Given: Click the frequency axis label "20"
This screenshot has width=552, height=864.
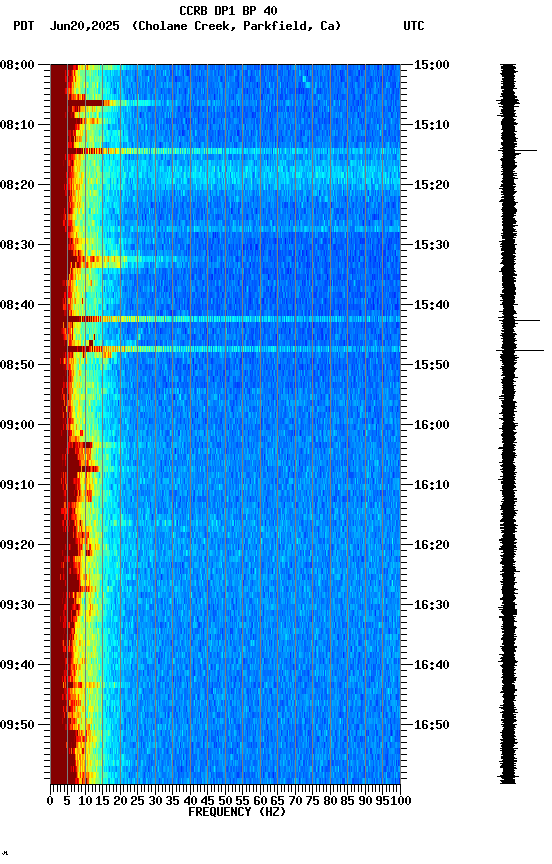Looking at the screenshot, I should 120,801.
